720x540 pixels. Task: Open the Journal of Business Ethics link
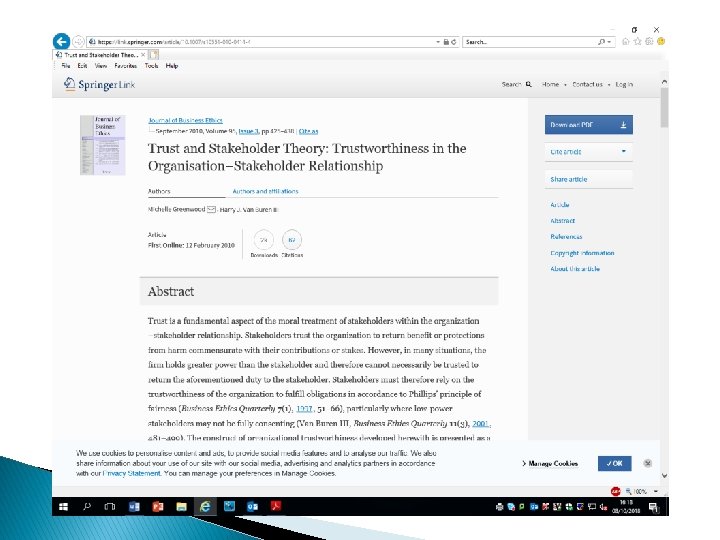coord(185,120)
